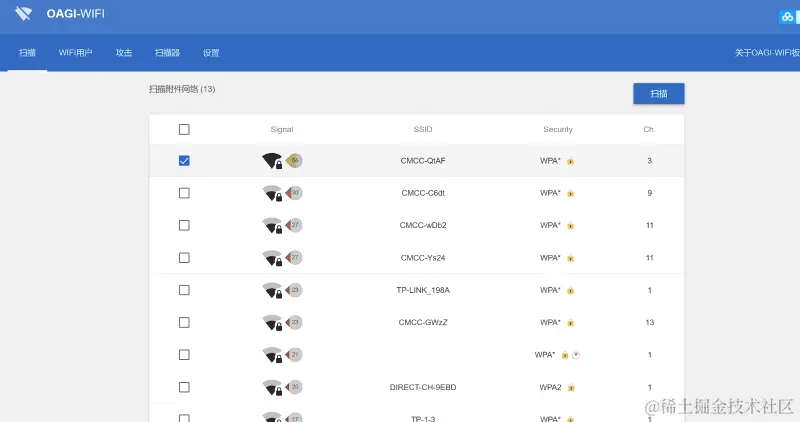The height and width of the screenshot is (422, 800).
Task: Click the signal icon for CMCC-wDb2
Action: point(272,225)
